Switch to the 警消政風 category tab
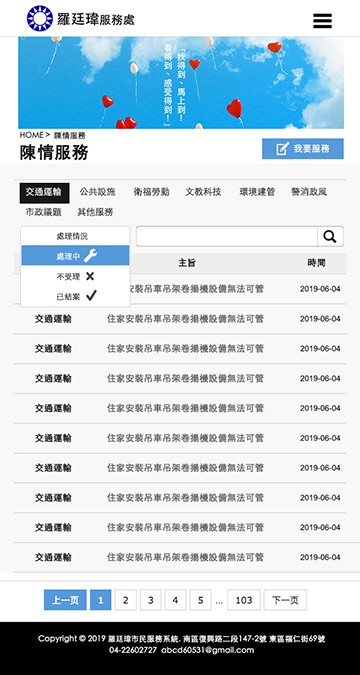This screenshot has height=675, width=360. (x=309, y=192)
